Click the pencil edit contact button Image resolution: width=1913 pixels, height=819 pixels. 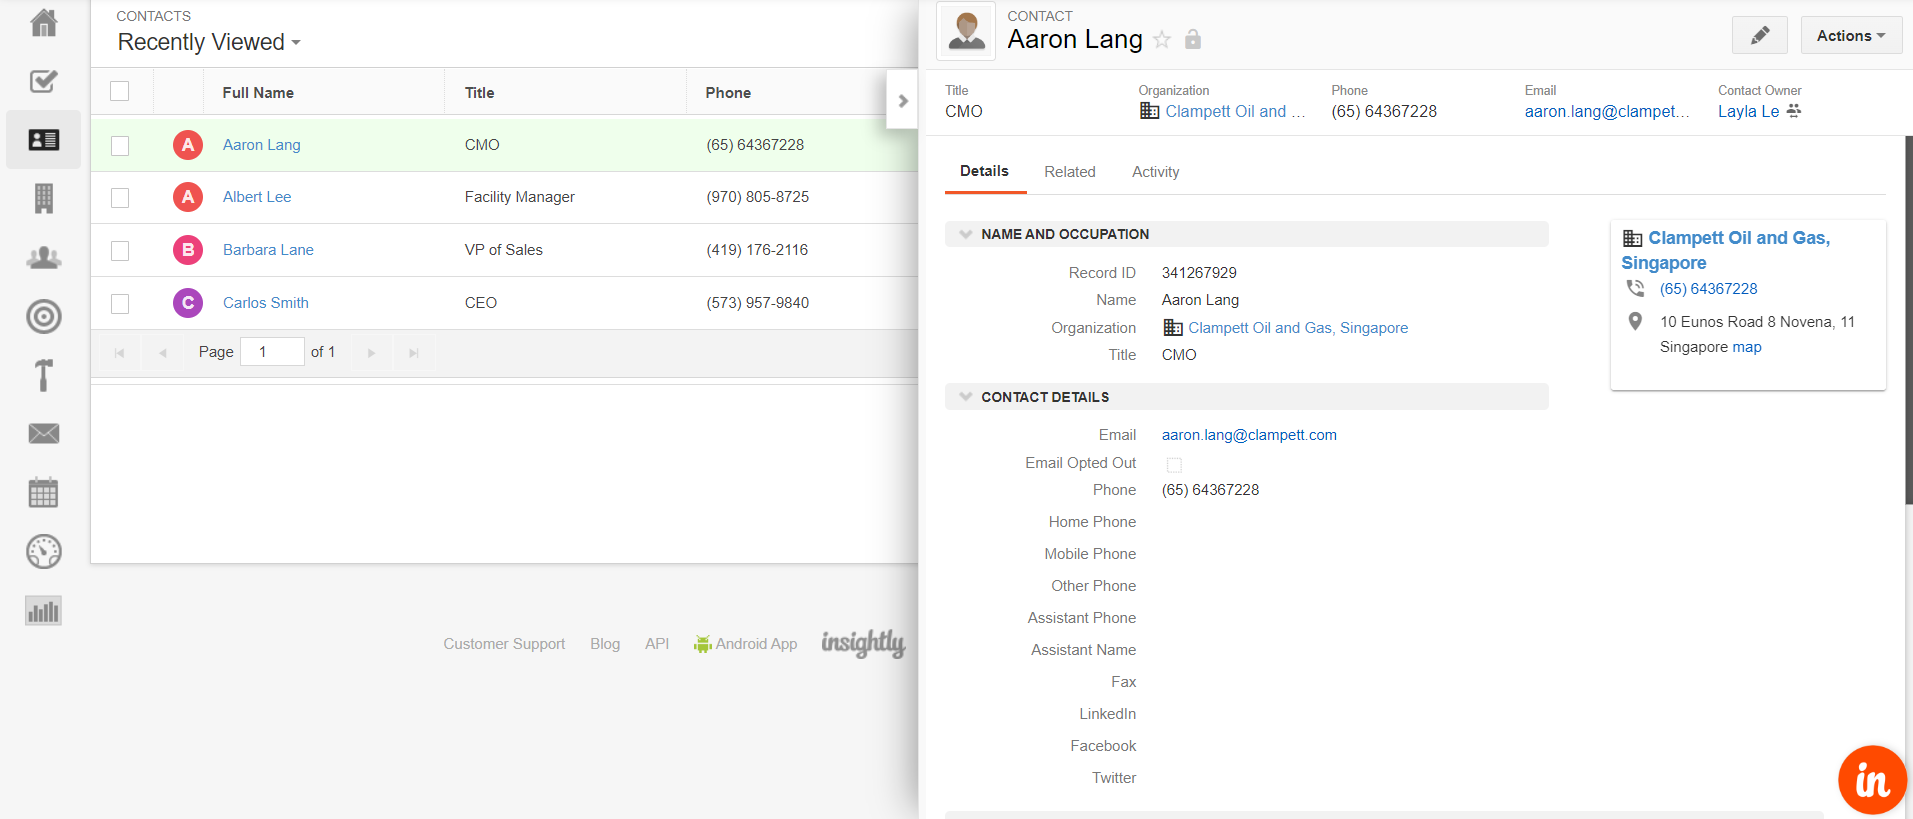pos(1760,36)
